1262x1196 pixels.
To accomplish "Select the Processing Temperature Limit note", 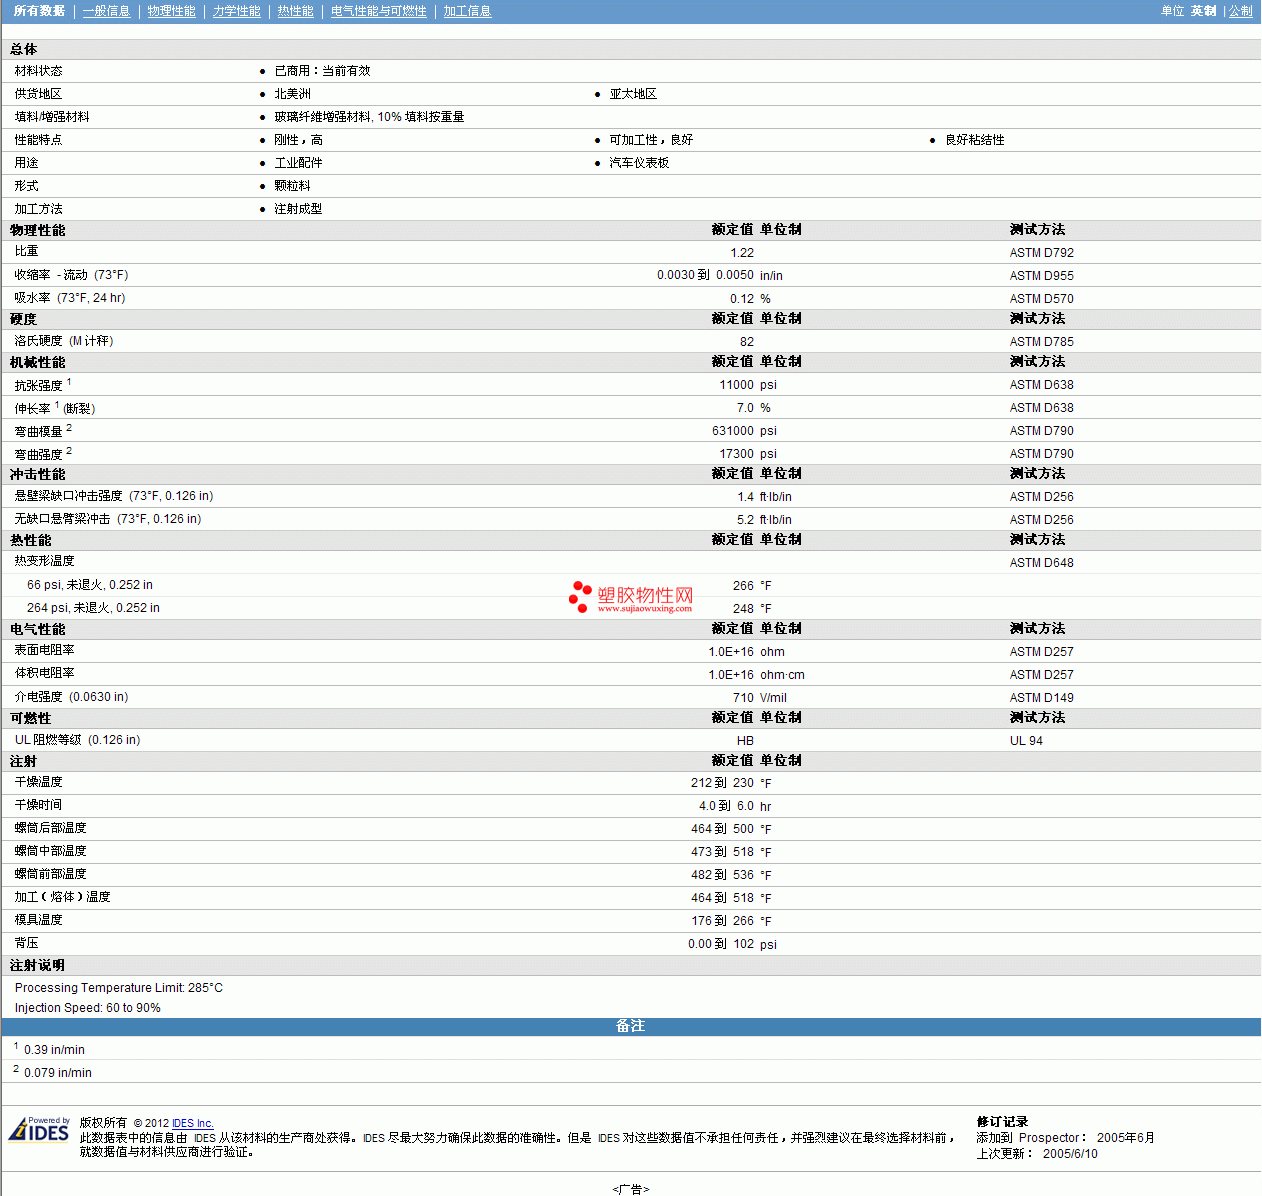I will pos(119,988).
